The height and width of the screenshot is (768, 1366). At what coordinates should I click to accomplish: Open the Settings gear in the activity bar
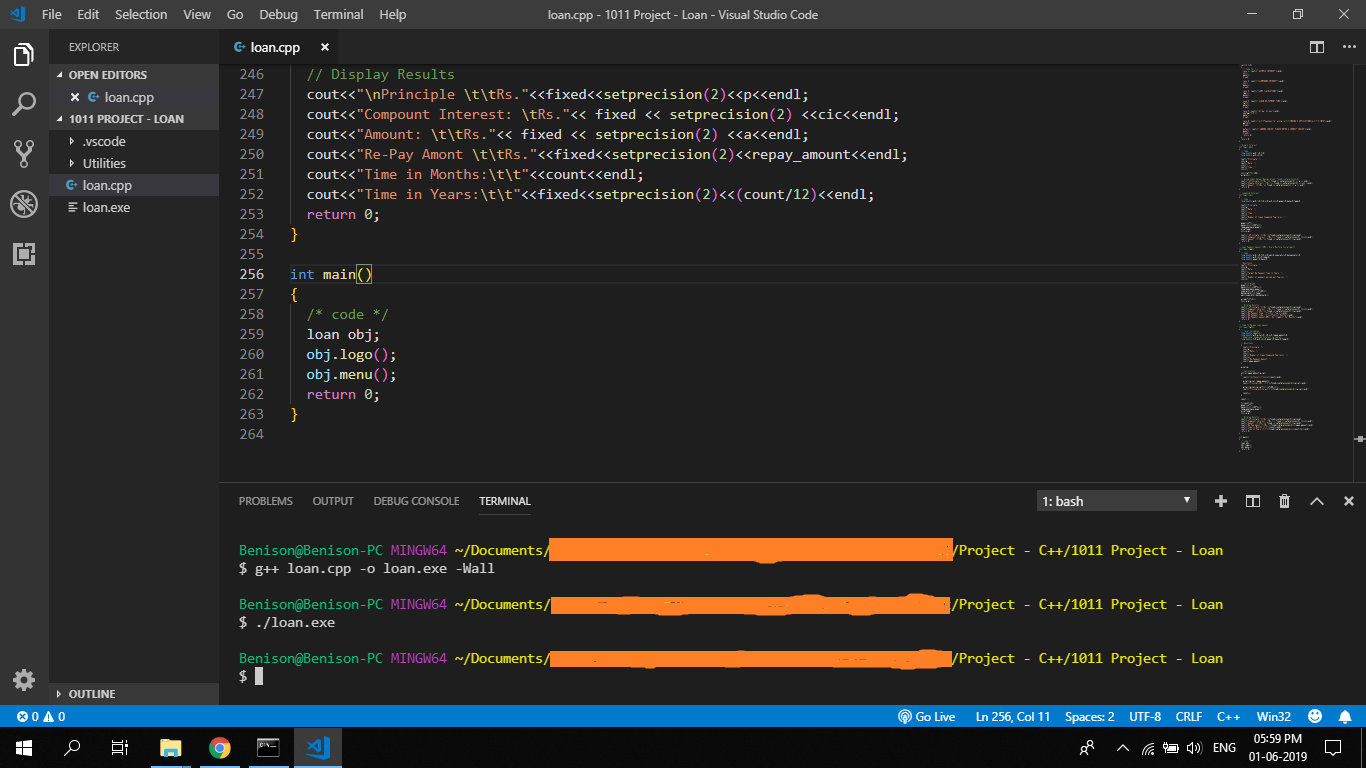click(23, 680)
